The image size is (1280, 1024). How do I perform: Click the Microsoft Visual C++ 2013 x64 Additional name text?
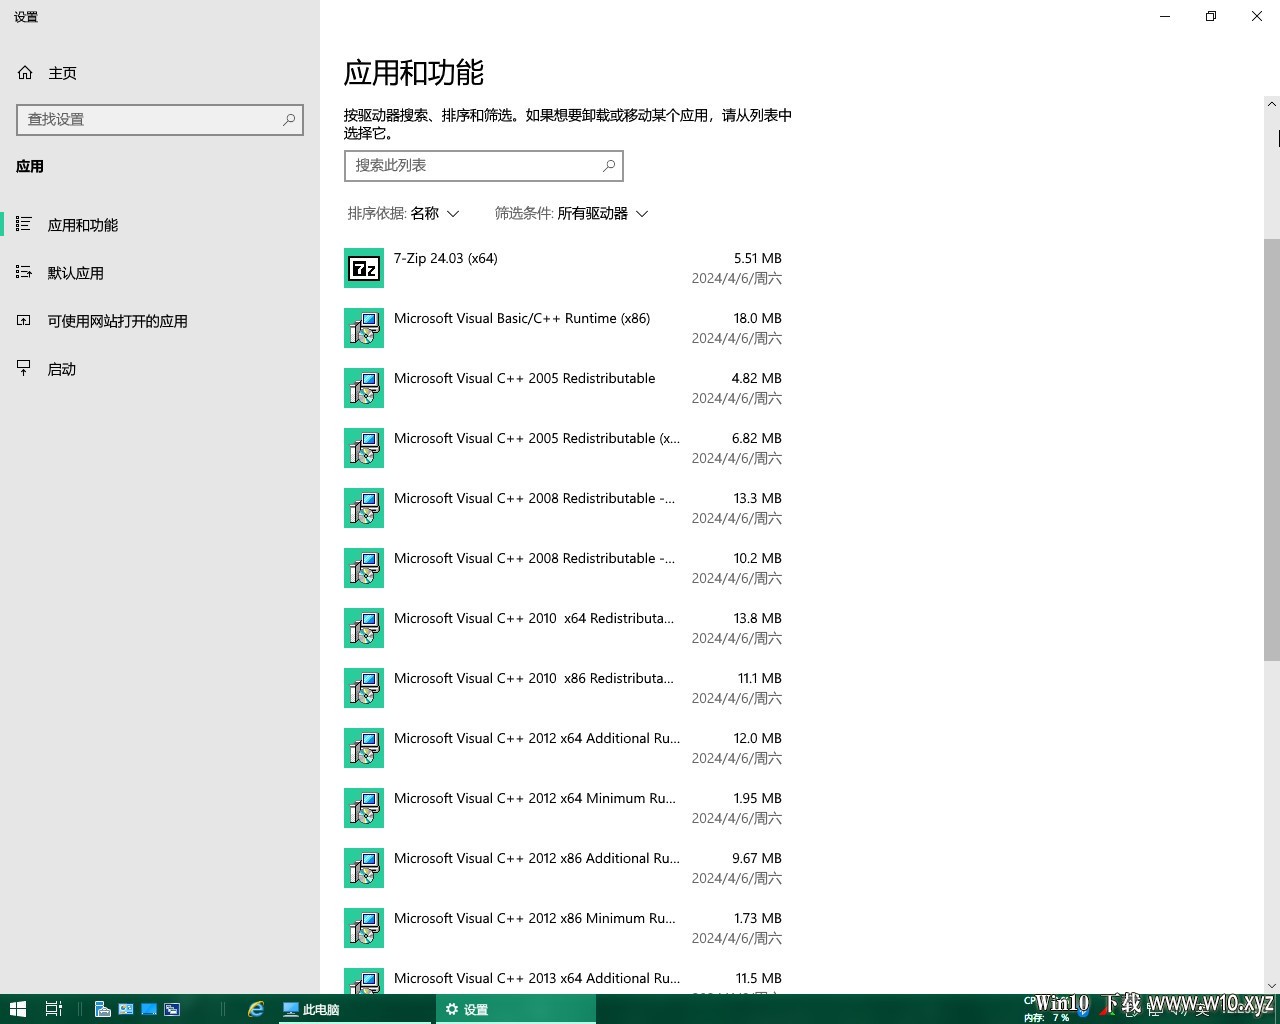(537, 978)
